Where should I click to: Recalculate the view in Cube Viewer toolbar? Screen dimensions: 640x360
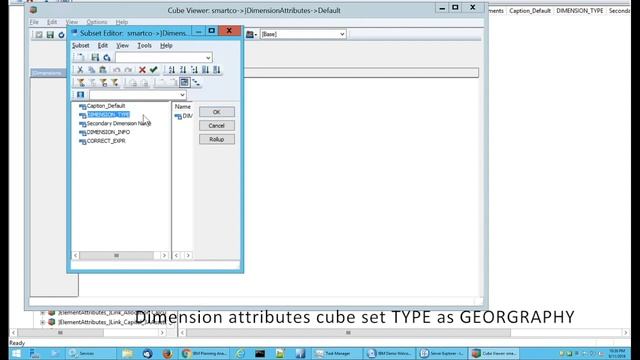tap(61, 35)
